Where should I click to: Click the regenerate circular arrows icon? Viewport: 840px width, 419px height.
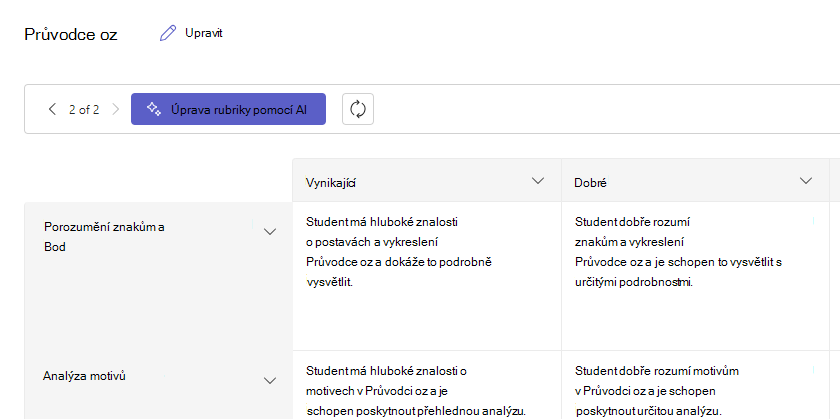pos(358,109)
